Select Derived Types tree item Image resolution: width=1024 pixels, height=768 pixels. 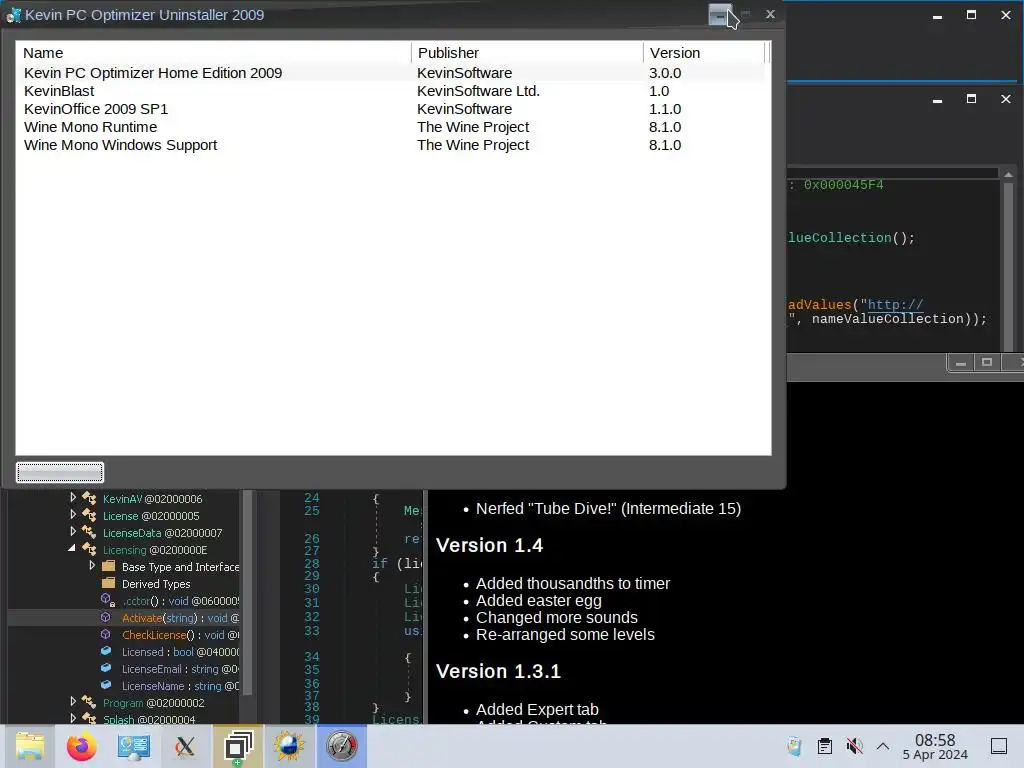[x=156, y=584]
